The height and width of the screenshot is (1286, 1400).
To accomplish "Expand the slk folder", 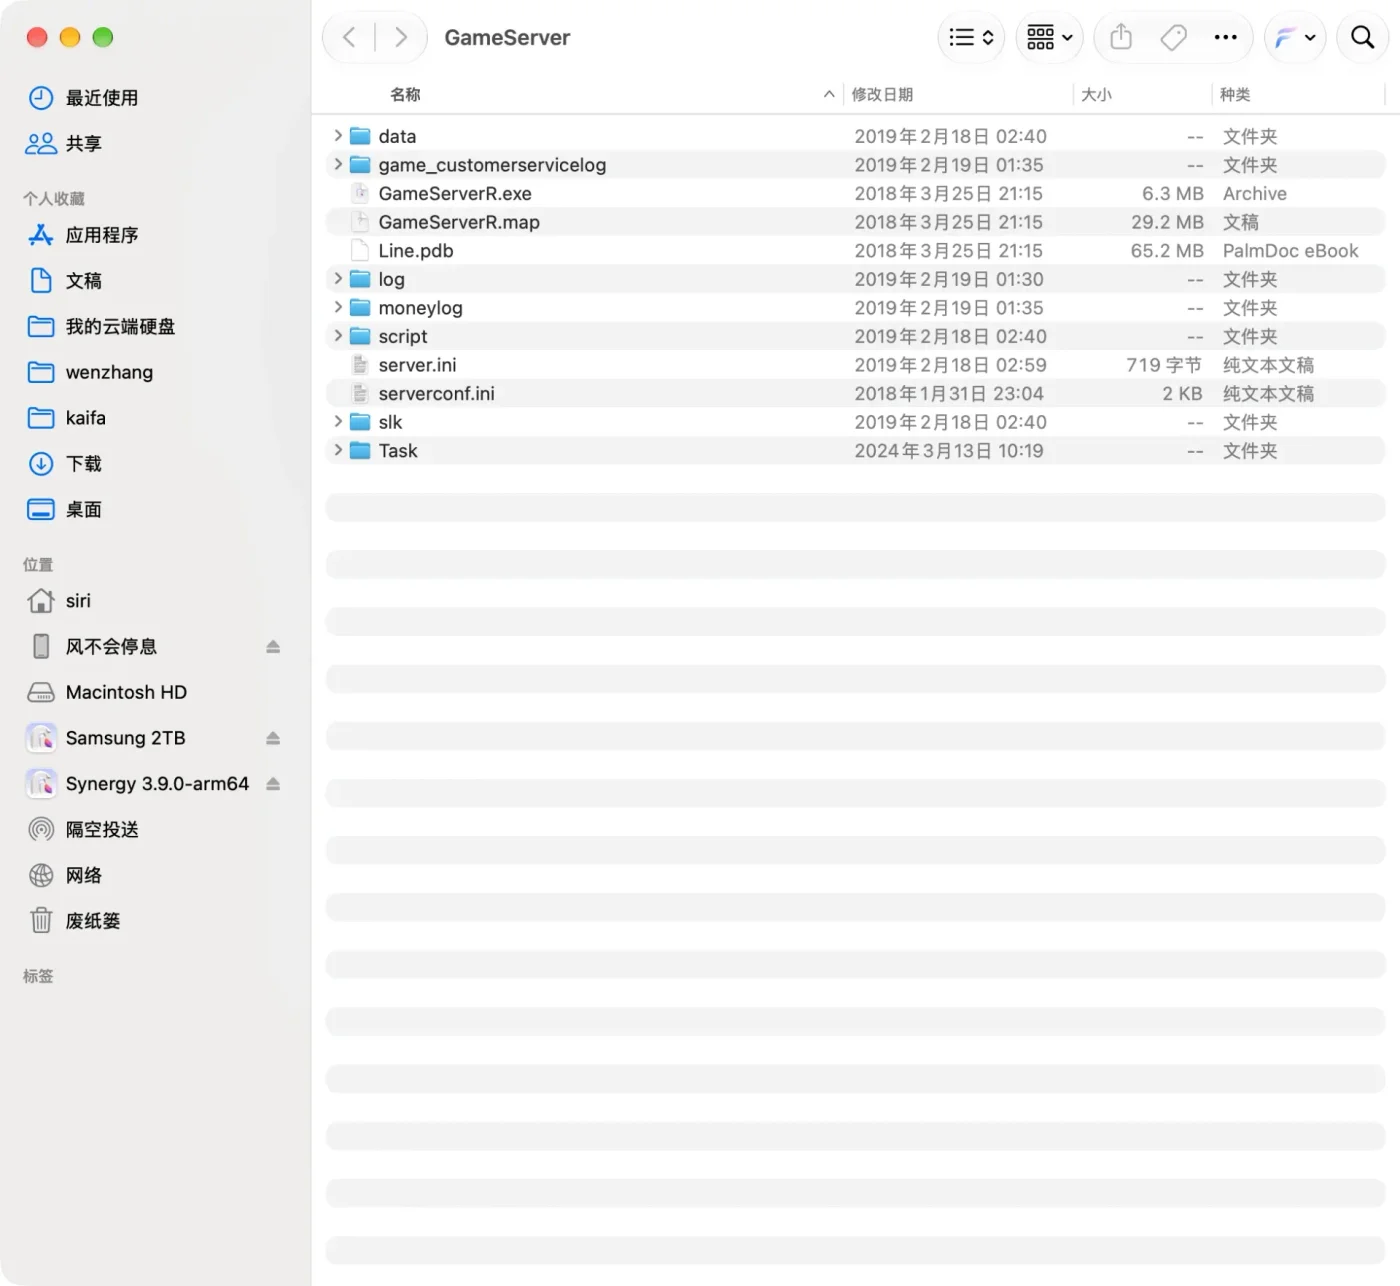I will (x=338, y=422).
